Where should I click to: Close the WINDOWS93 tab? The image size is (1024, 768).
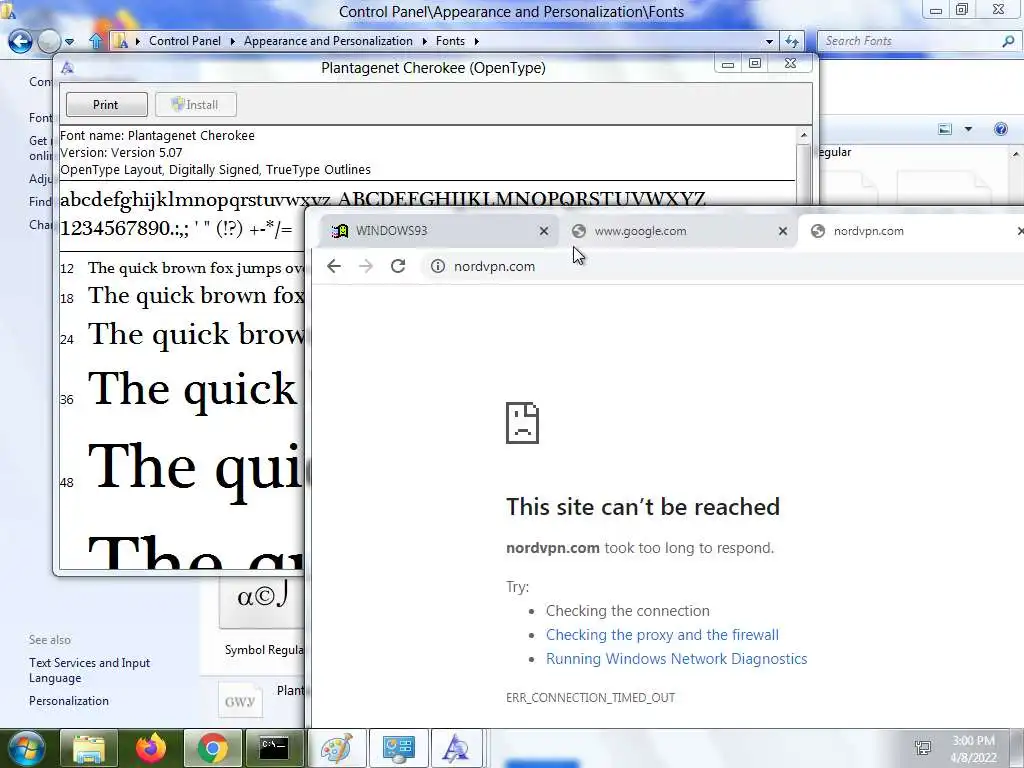(543, 231)
